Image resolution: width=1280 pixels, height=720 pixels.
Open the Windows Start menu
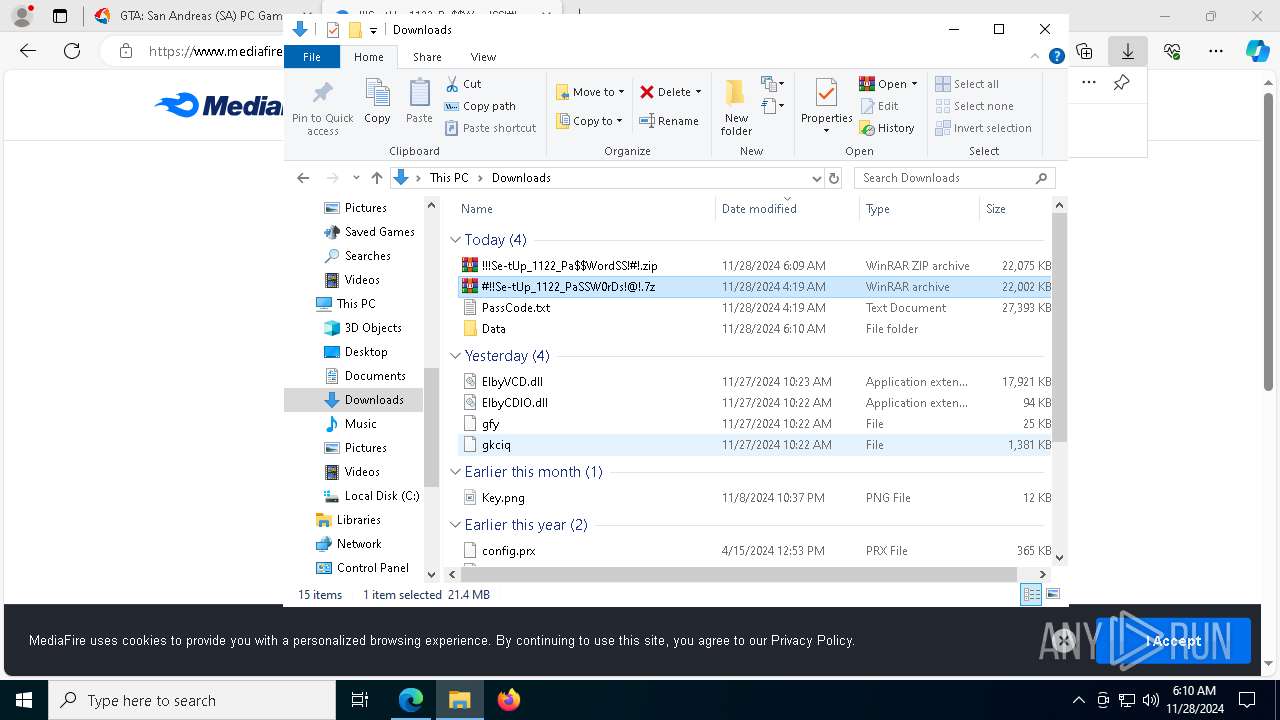click(23, 700)
